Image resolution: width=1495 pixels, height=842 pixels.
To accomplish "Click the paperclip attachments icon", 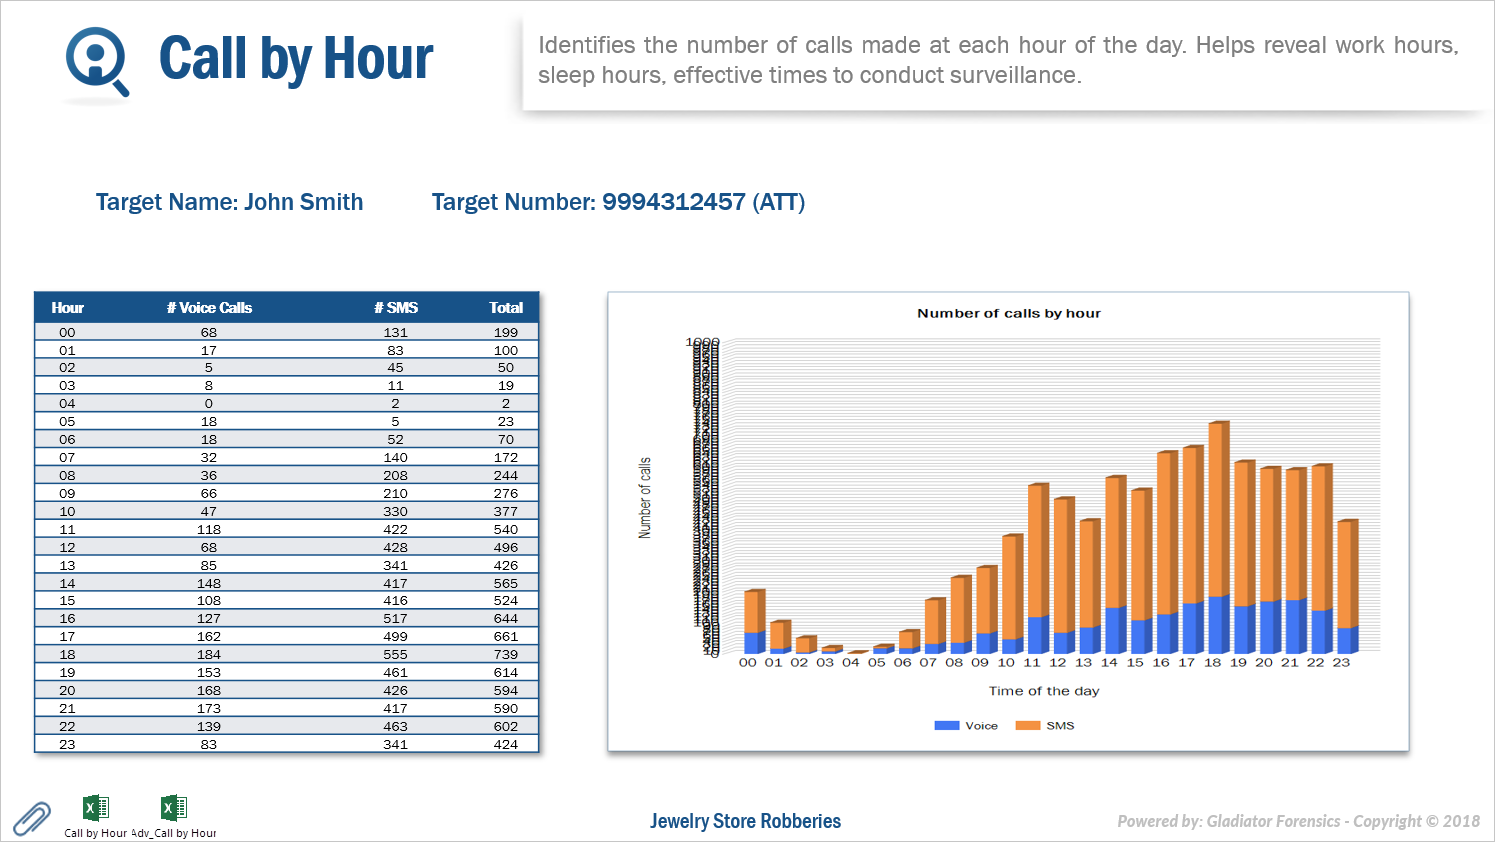I will click(x=32, y=818).
